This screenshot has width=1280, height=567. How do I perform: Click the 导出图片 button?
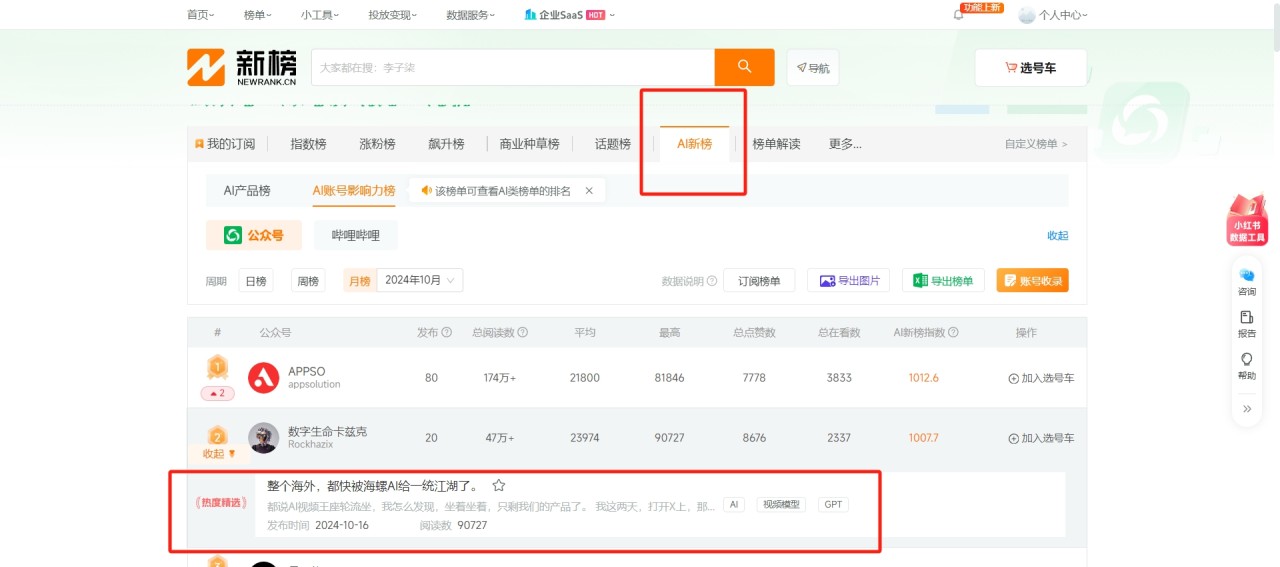(x=849, y=281)
